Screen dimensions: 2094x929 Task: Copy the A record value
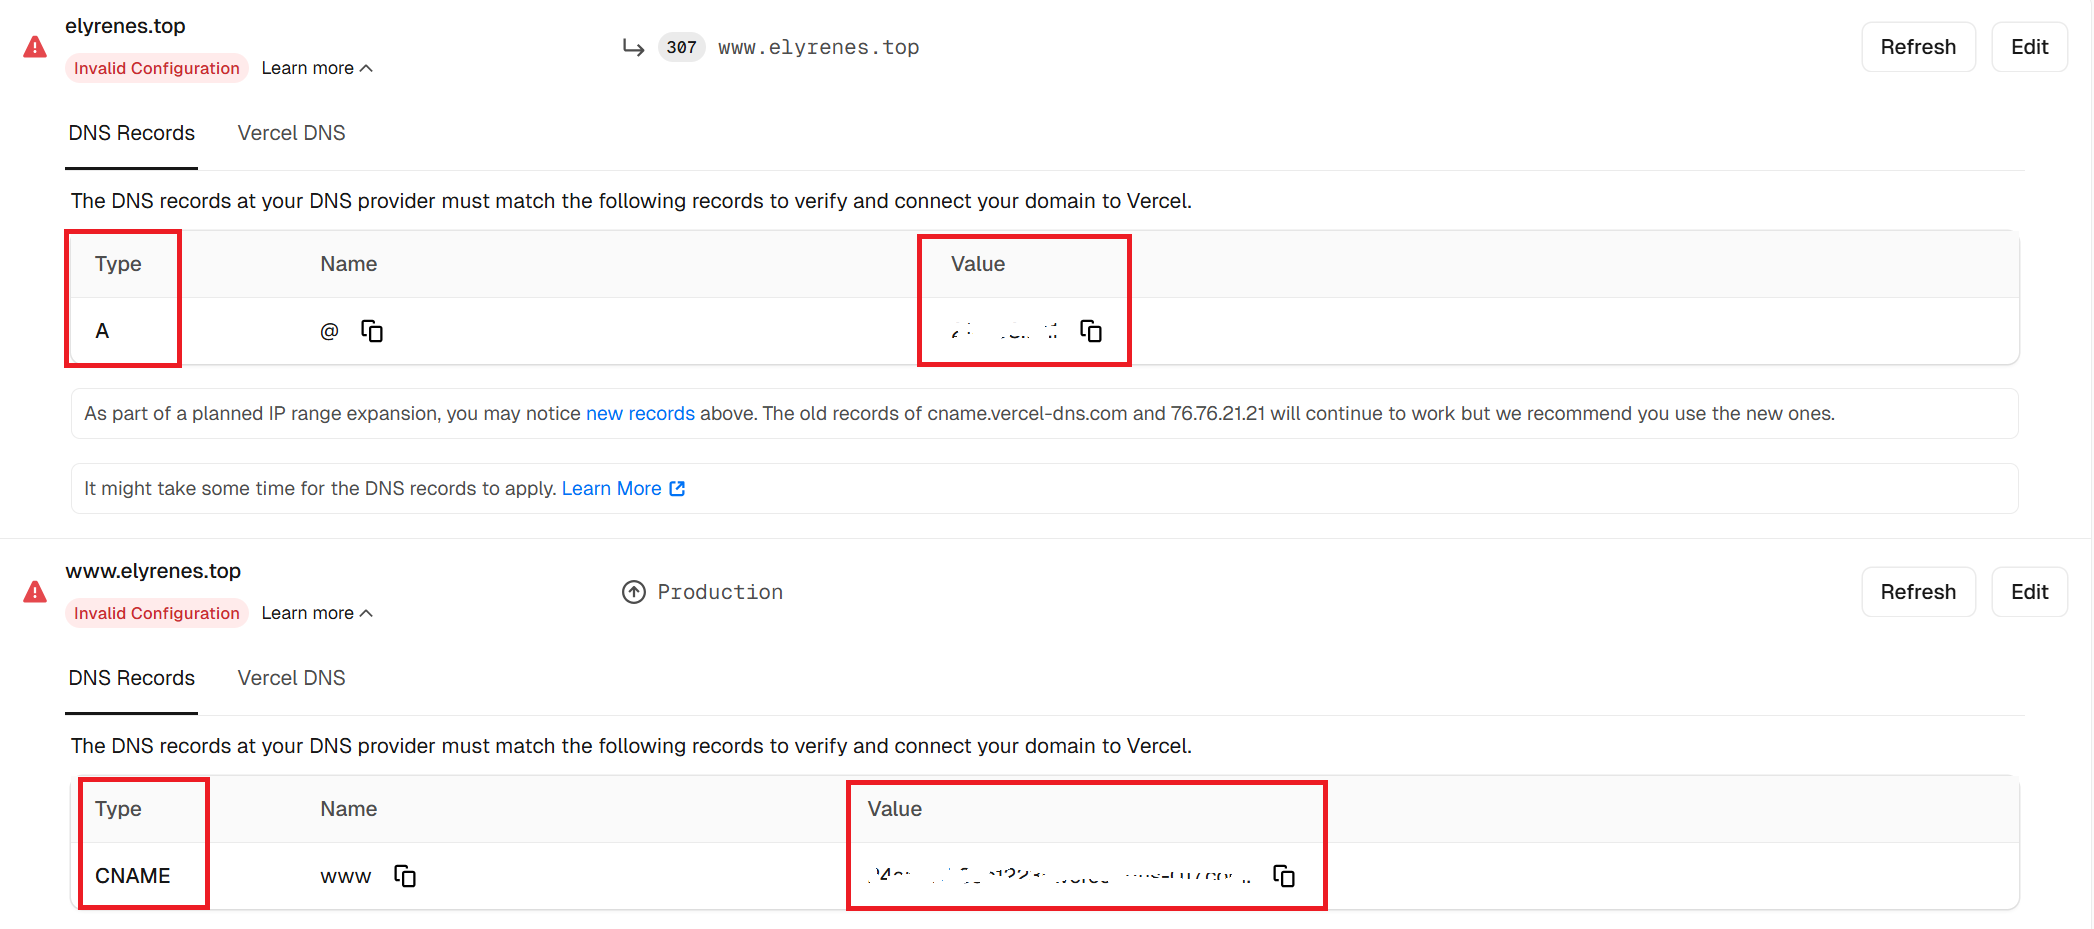[1091, 331]
